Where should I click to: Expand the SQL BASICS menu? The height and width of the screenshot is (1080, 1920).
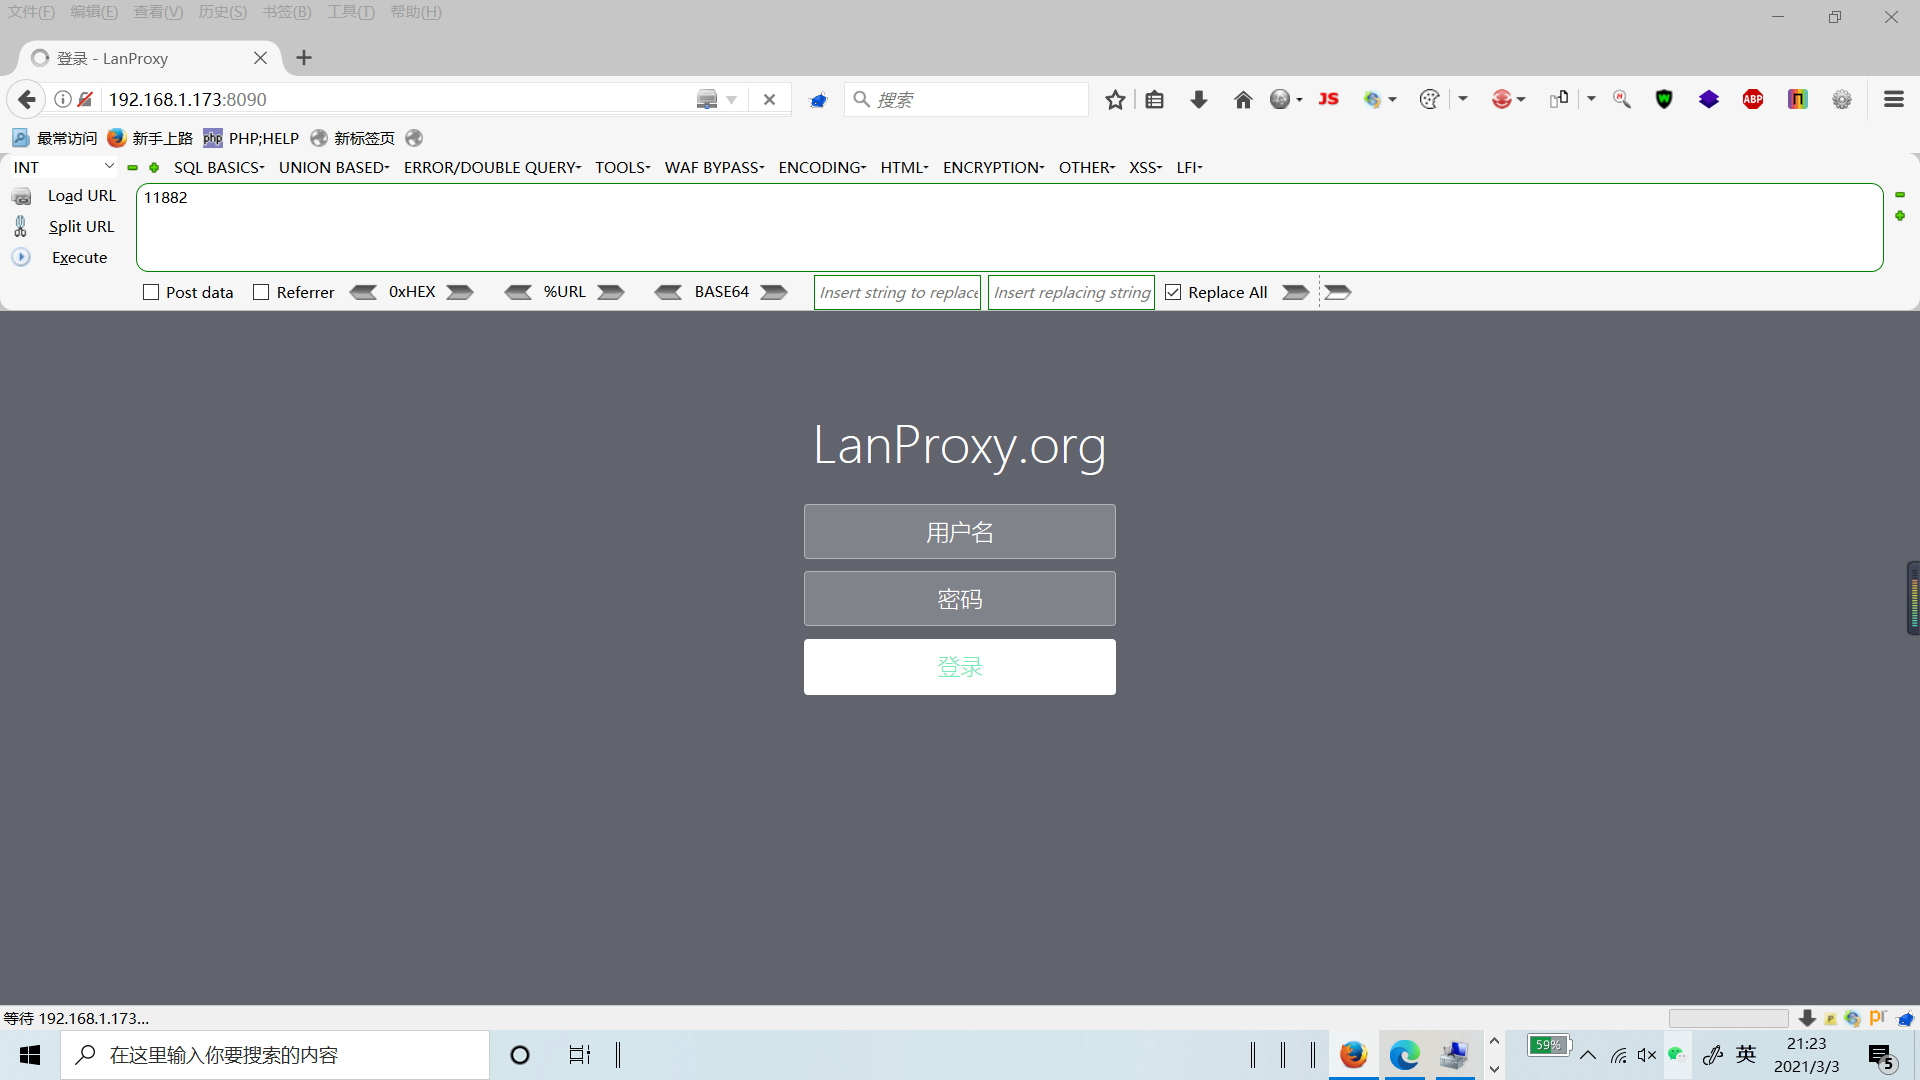pyautogui.click(x=219, y=167)
